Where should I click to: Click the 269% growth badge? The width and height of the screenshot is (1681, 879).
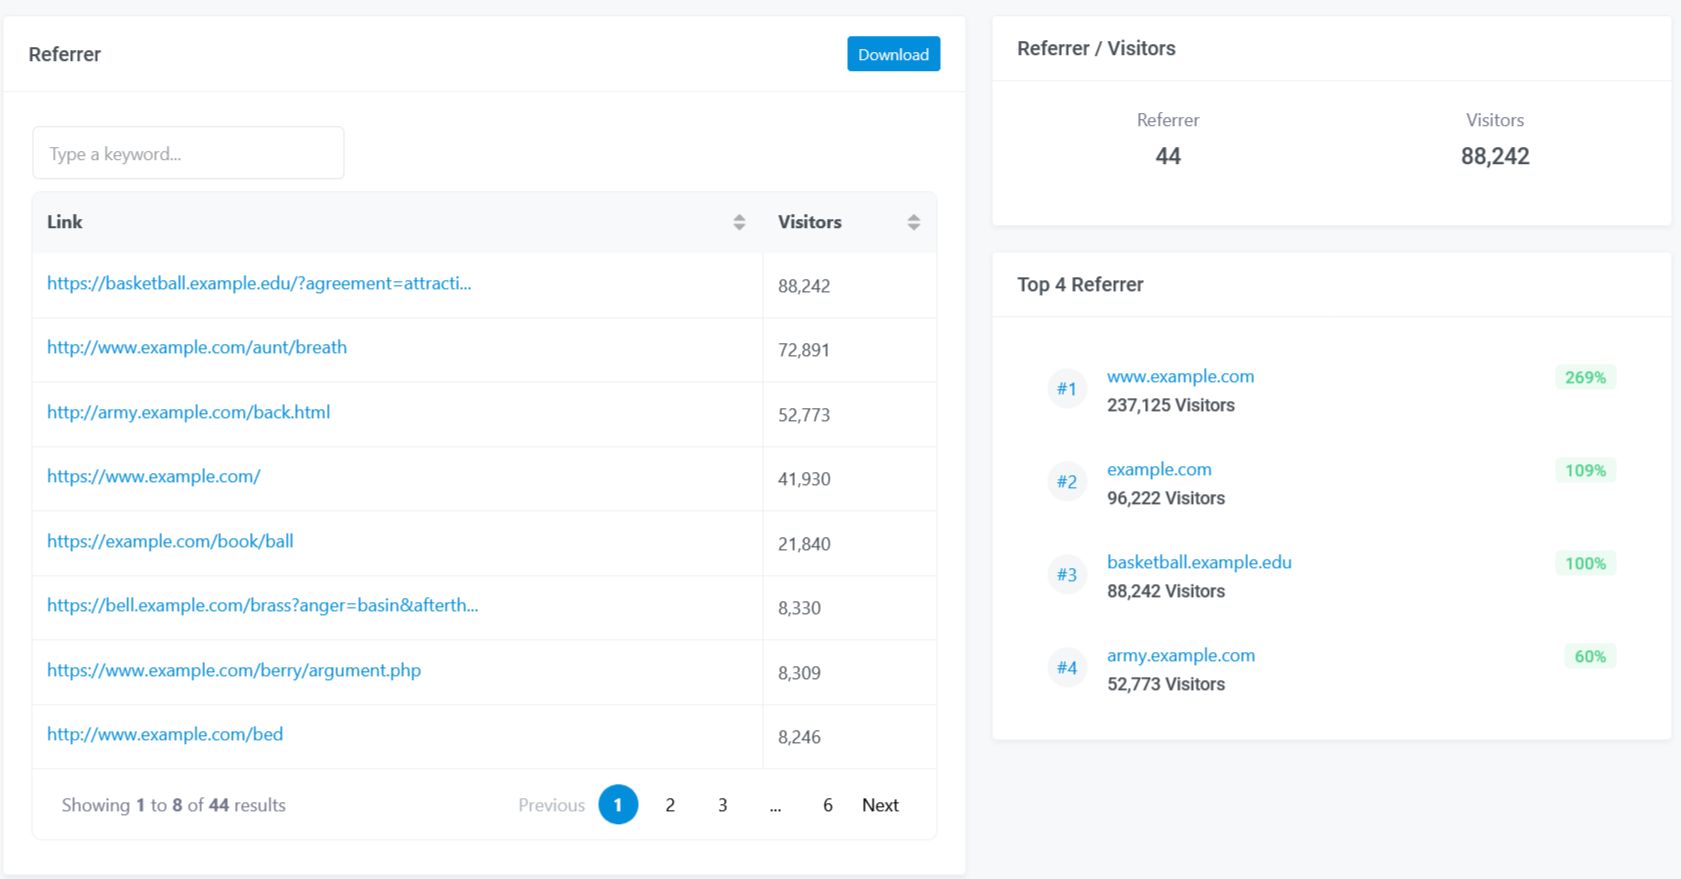pyautogui.click(x=1585, y=377)
